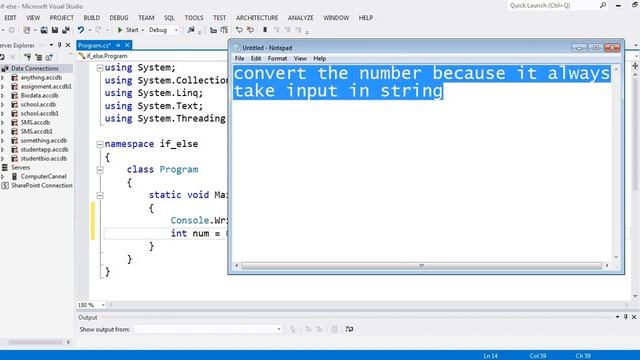This screenshot has height=360, width=640.
Task: Expand the something.accdb connection
Action: tap(3, 140)
